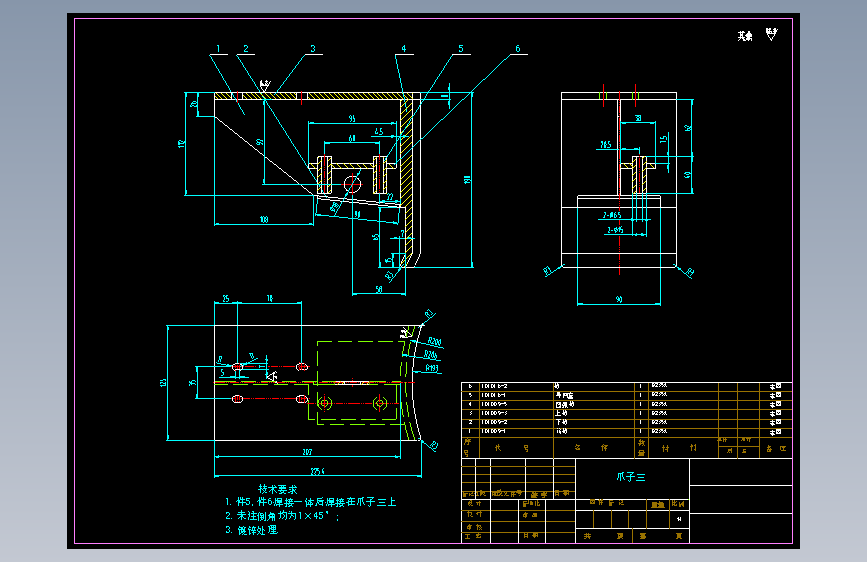The image size is (867, 562).
Task: Click the parts list row numbered 1
Action: (627, 431)
